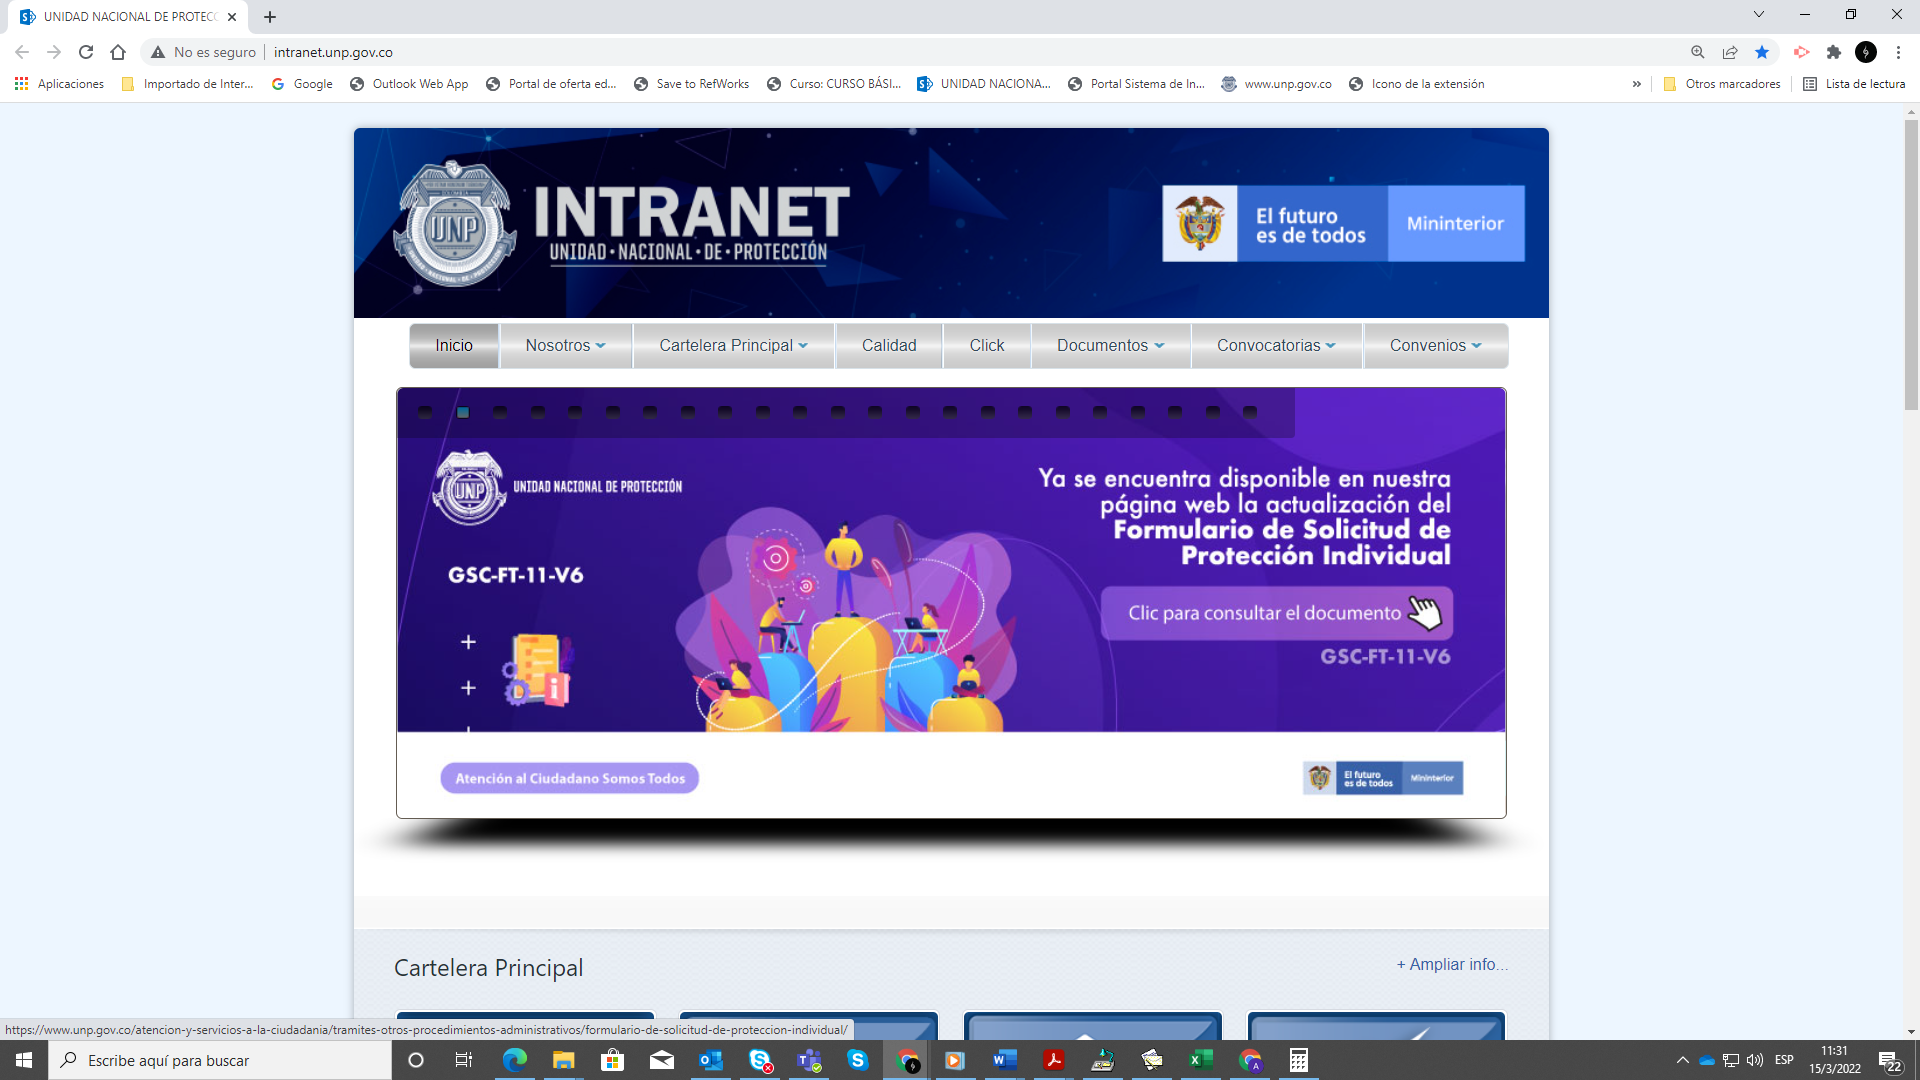
Task: Open Outlook from the taskbar
Action: pyautogui.click(x=711, y=1060)
